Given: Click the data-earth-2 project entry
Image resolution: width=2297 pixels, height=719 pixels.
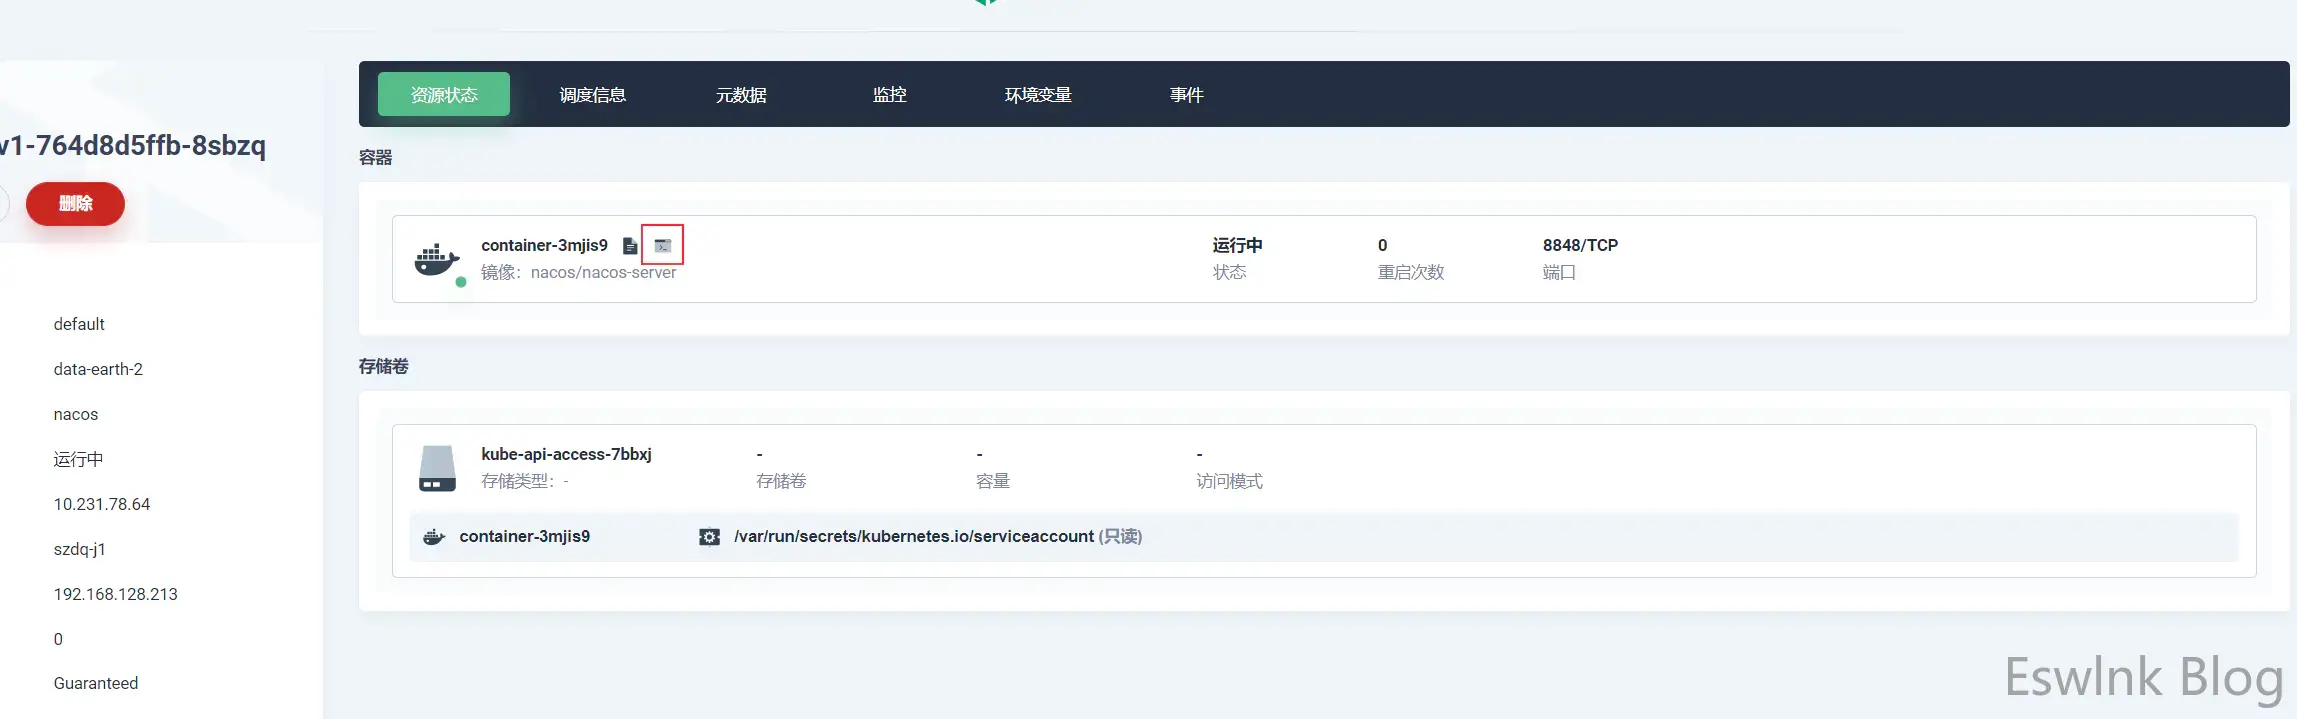Looking at the screenshot, I should [x=98, y=369].
